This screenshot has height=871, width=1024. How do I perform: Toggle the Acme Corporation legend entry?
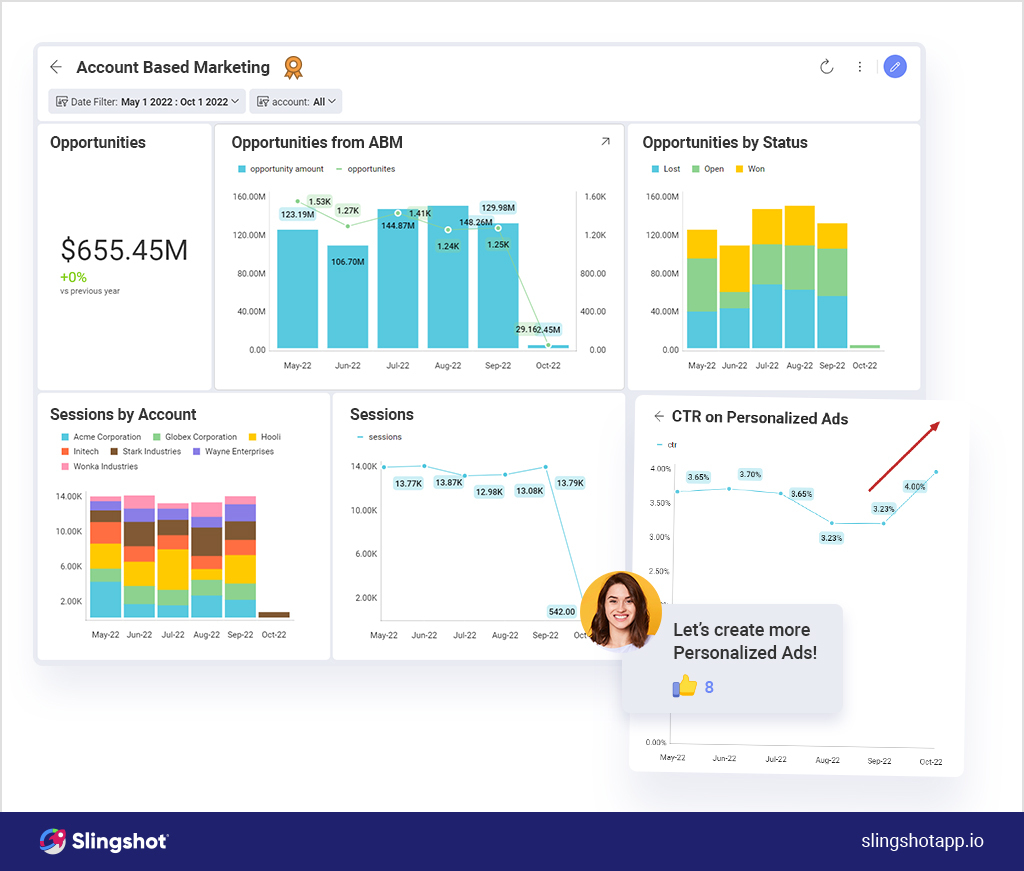[100, 437]
